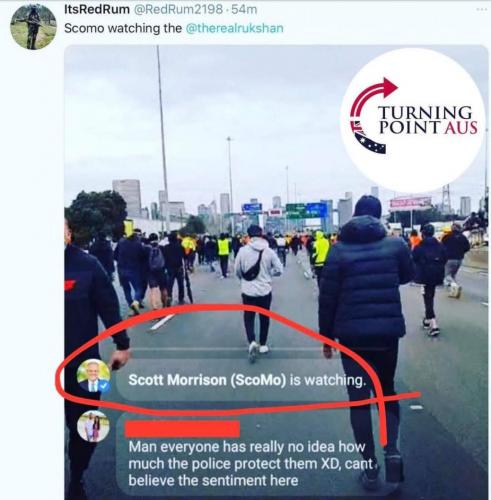Image resolution: width=491 pixels, height=500 pixels.
Task: Click the red redacted commenter name bar
Action: (x=182, y=429)
